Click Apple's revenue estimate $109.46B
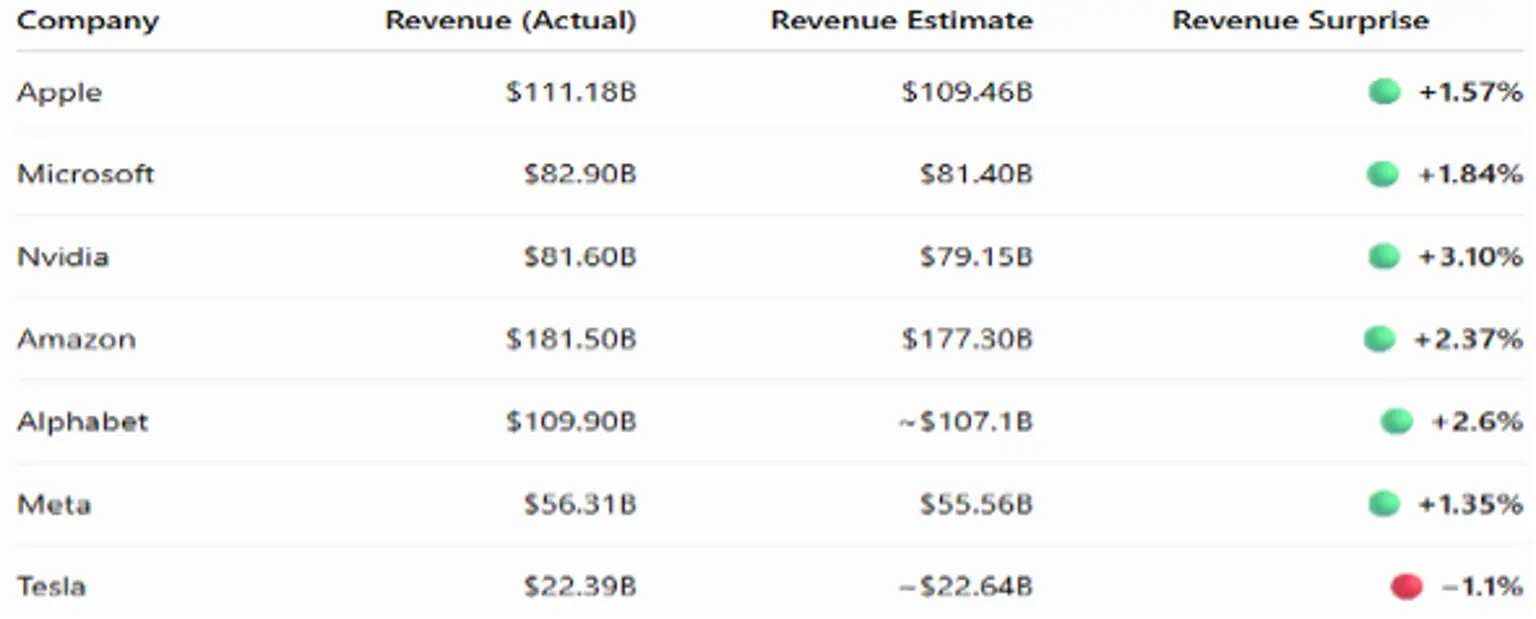1536x619 pixels. pyautogui.click(x=967, y=93)
